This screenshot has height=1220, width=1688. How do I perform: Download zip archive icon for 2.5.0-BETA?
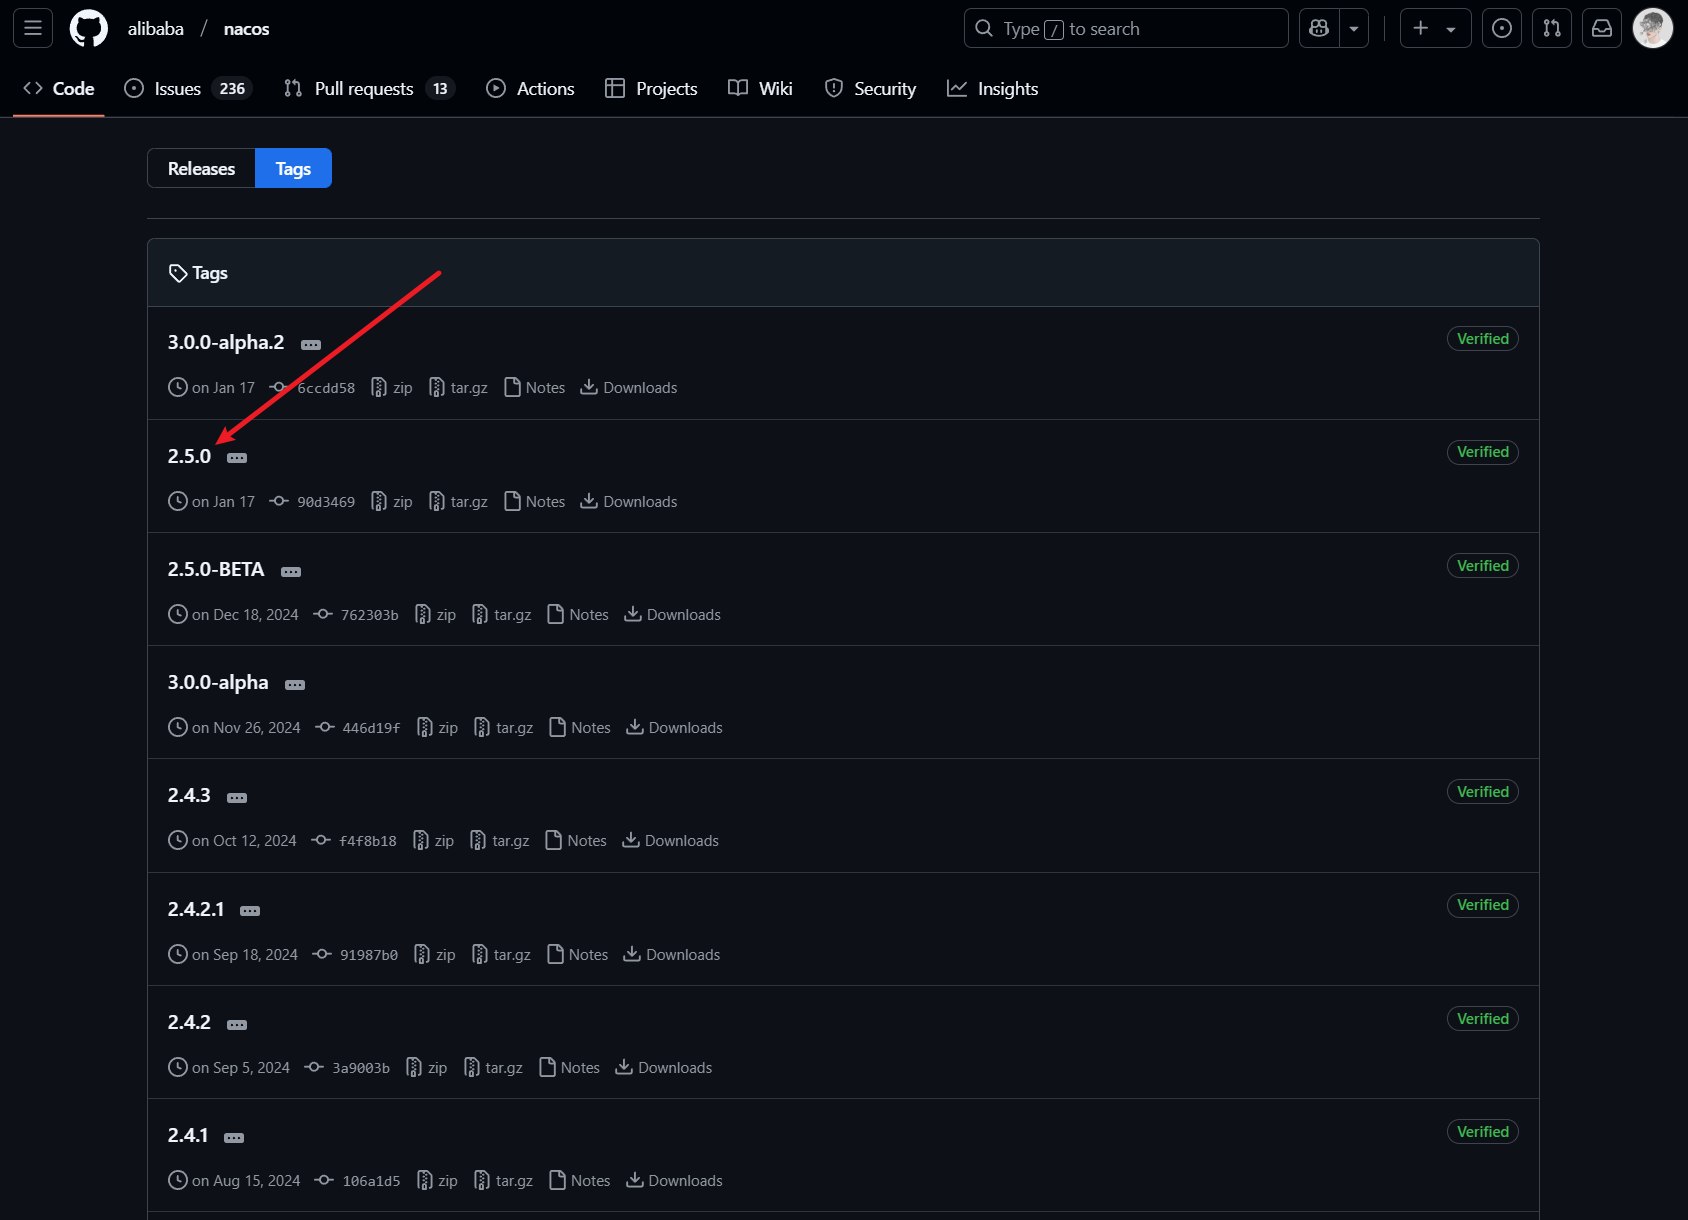click(423, 614)
